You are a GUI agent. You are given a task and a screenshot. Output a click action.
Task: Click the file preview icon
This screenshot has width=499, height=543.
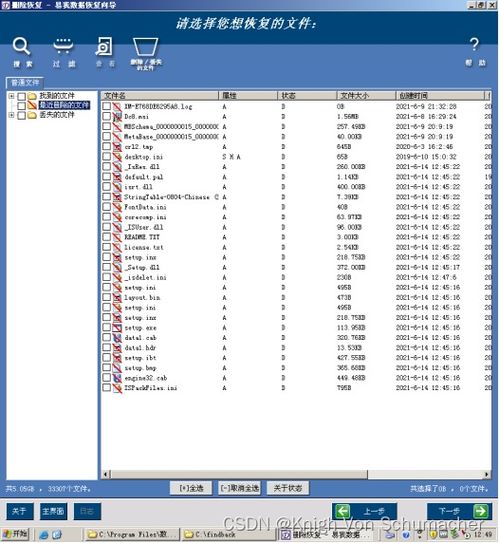pyautogui.click(x=104, y=47)
